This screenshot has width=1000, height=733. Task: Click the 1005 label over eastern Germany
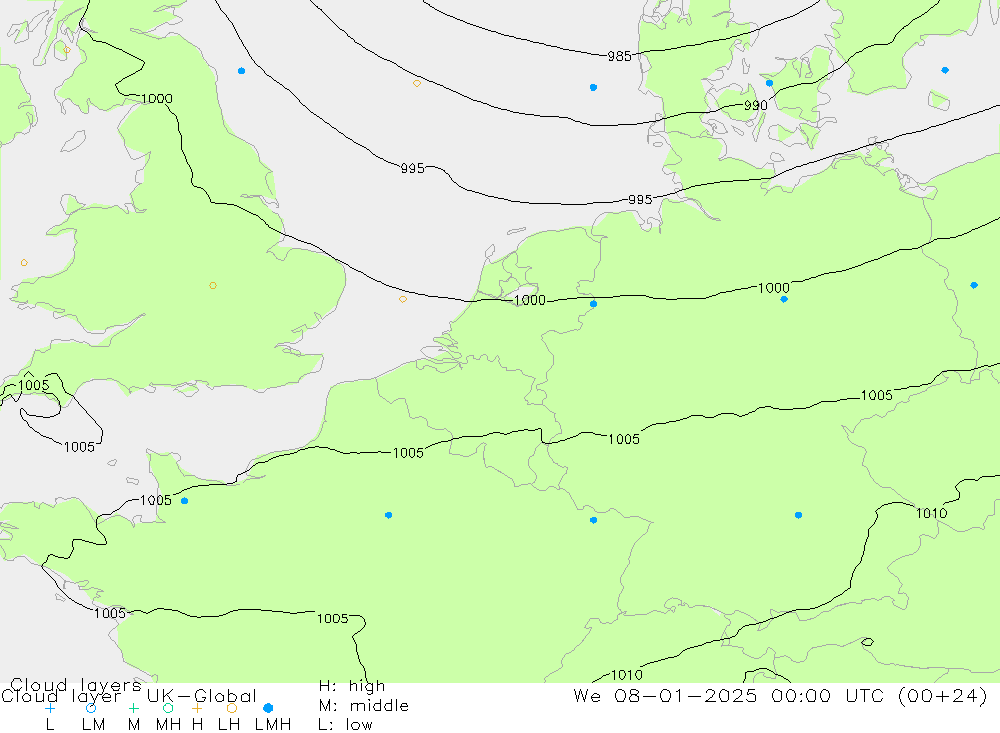tap(877, 396)
